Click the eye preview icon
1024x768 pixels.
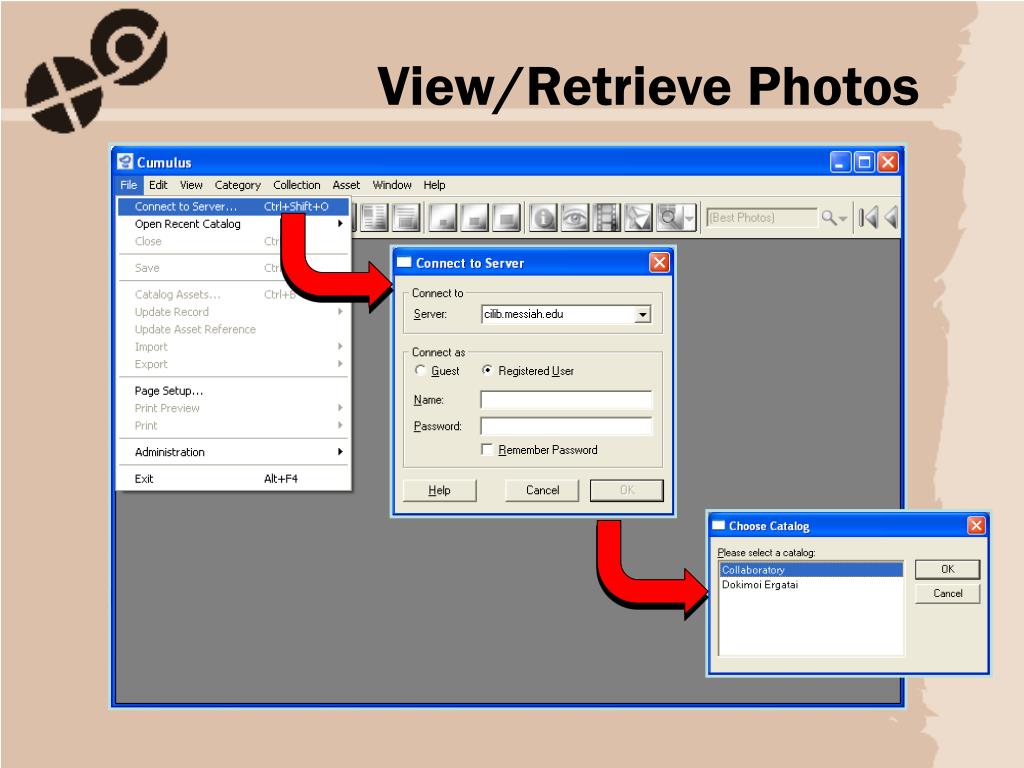[575, 217]
